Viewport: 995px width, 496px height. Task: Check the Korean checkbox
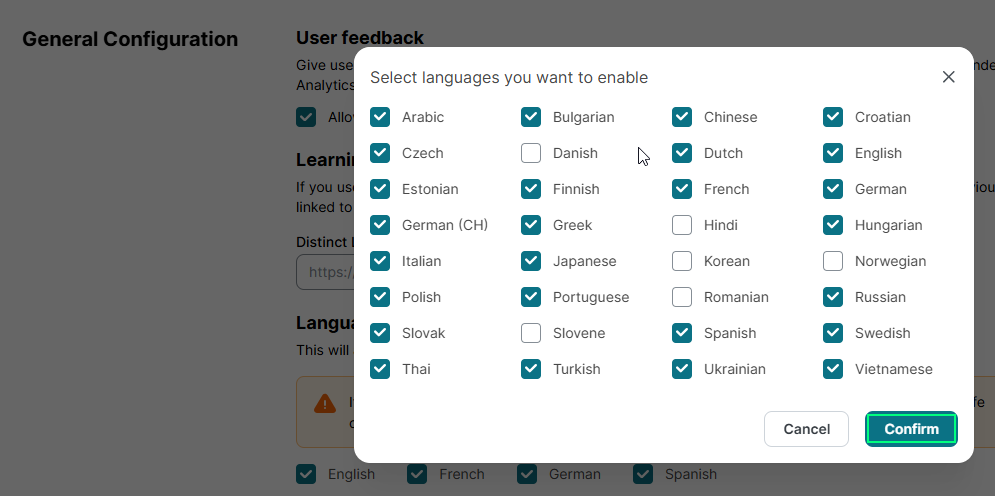click(x=682, y=261)
